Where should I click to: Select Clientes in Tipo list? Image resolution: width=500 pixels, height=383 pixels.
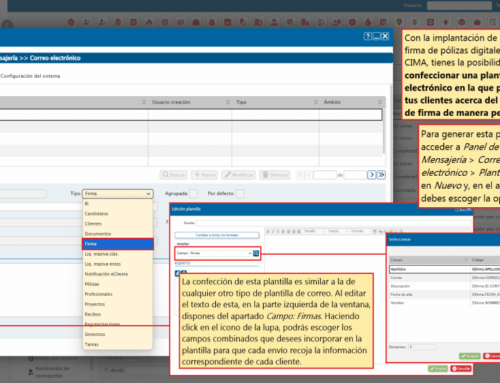118,224
